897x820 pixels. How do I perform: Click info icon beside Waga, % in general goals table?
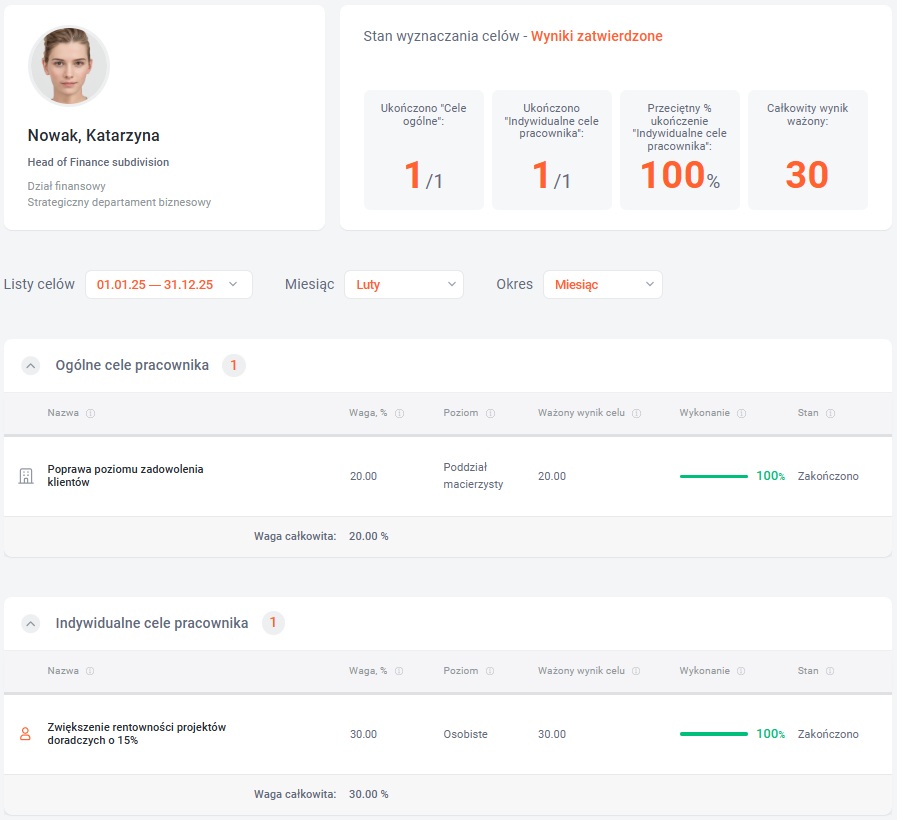tap(400, 414)
